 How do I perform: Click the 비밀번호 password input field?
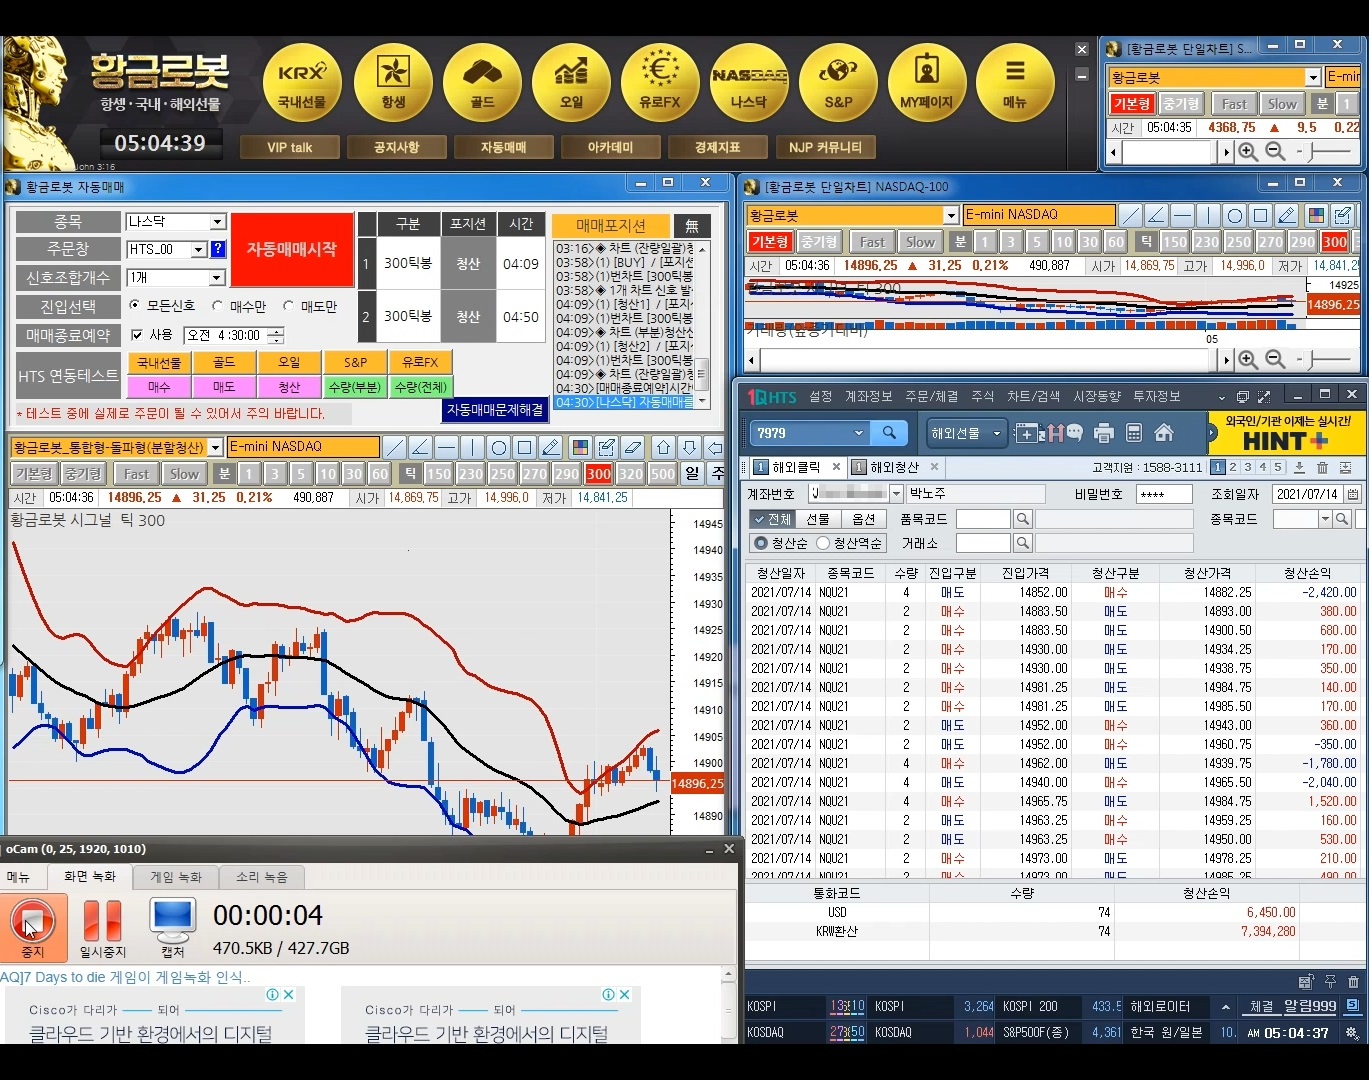click(1164, 494)
